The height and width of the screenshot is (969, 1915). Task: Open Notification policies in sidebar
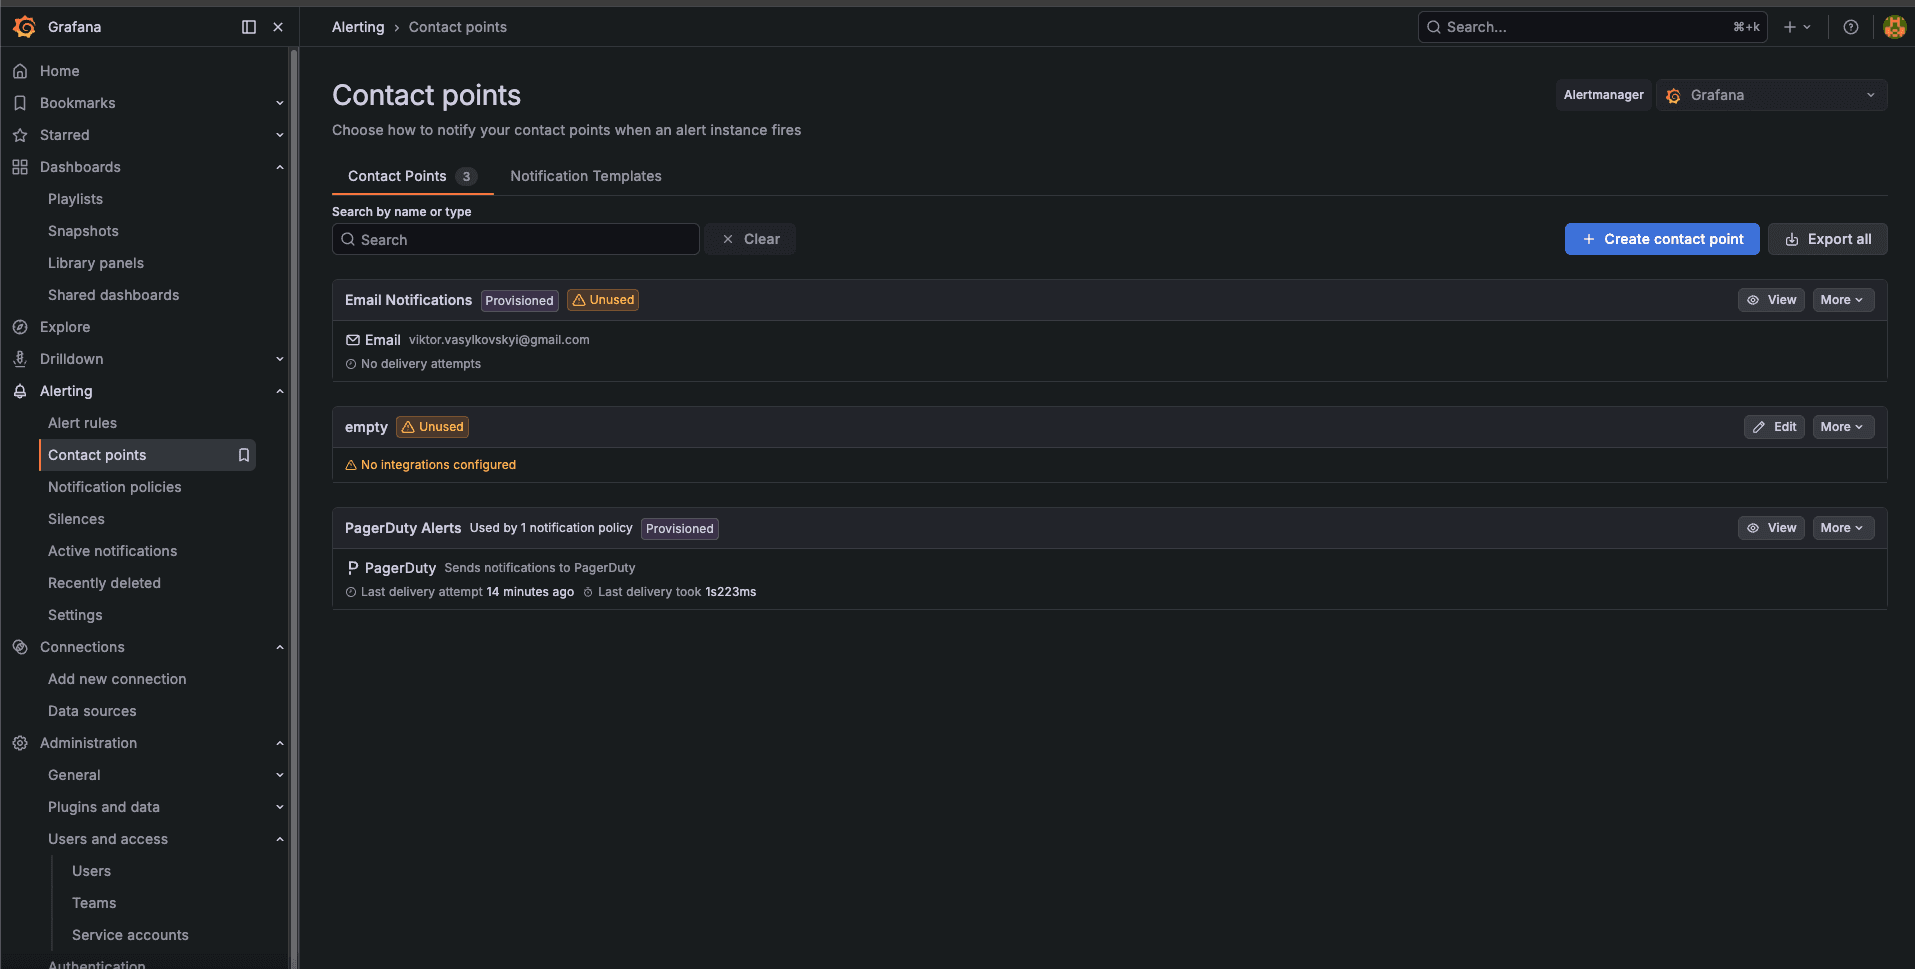pos(115,487)
